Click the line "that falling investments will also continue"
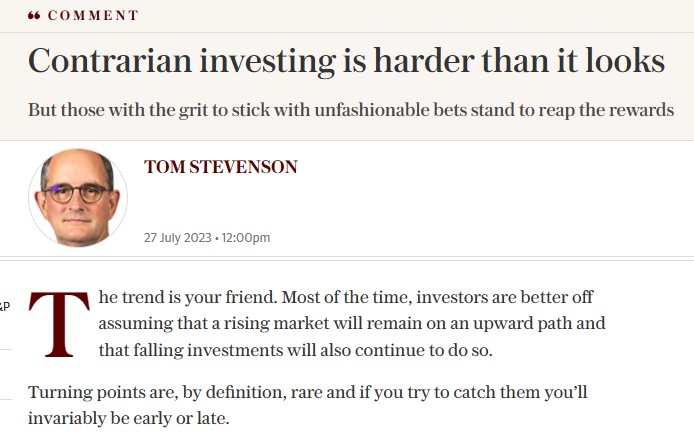The image size is (694, 432). (x=295, y=350)
